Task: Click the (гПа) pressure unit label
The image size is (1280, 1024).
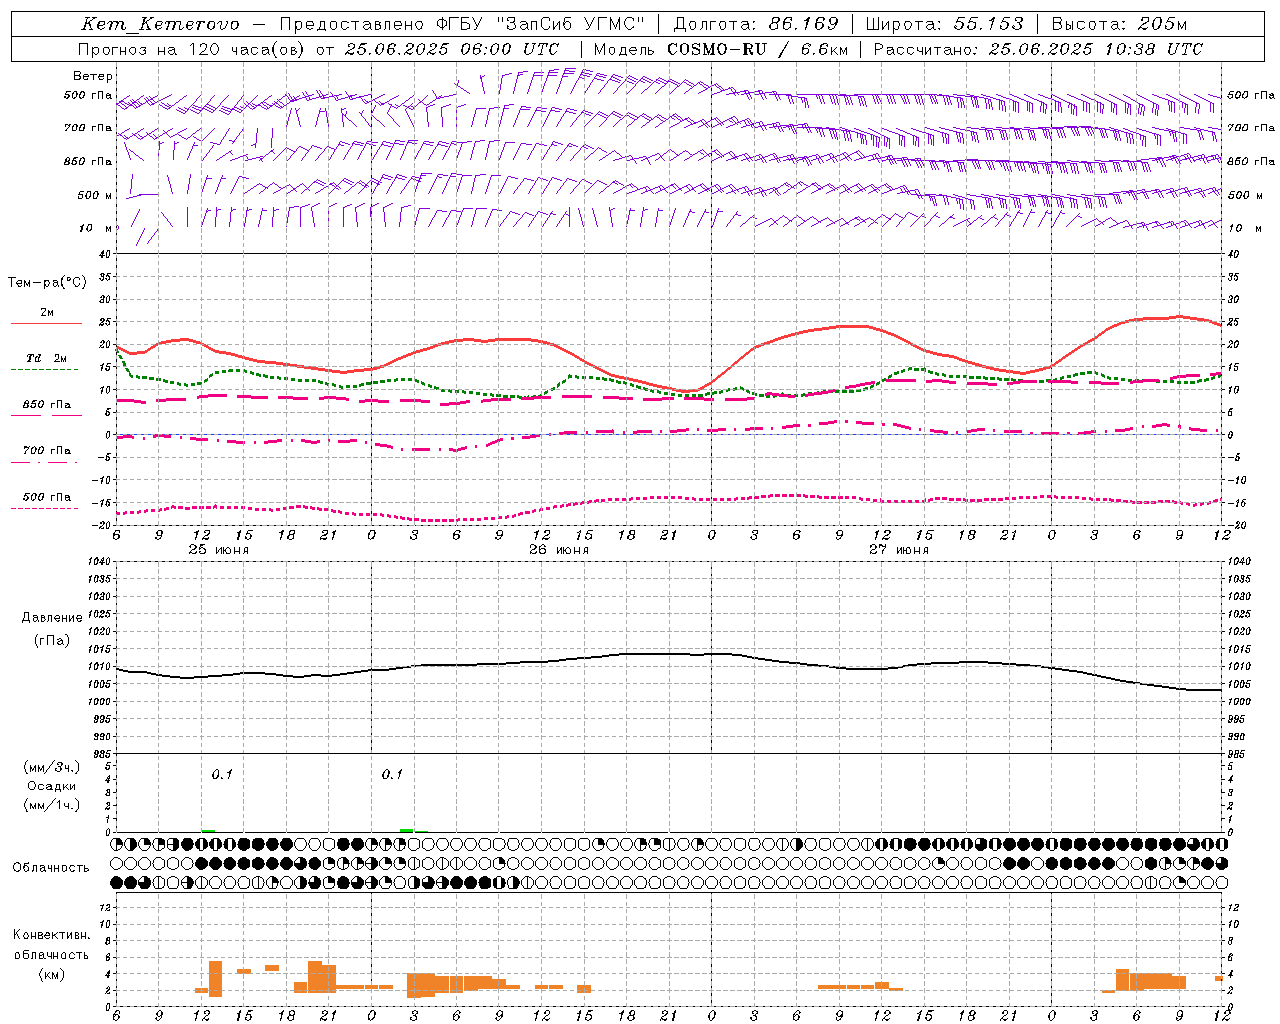Action: click(52, 641)
